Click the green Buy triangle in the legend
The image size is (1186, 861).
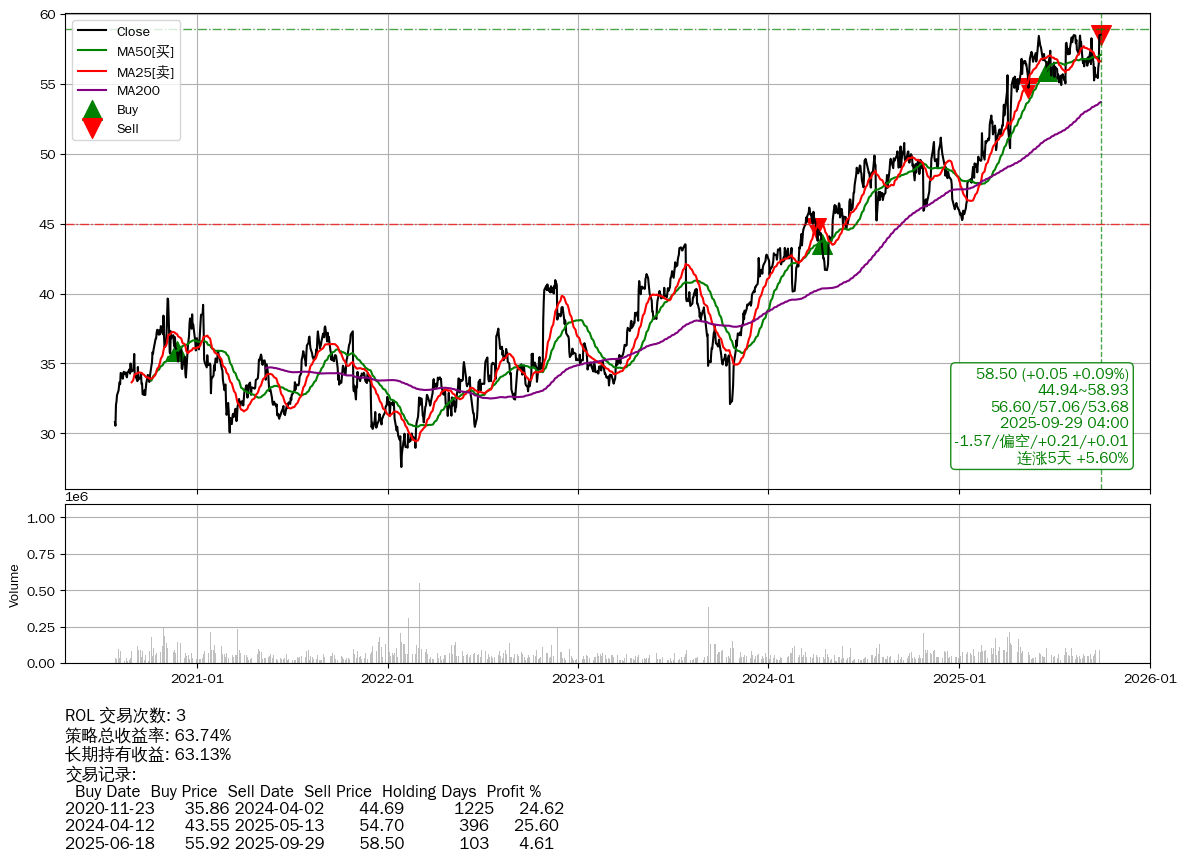click(x=92, y=110)
